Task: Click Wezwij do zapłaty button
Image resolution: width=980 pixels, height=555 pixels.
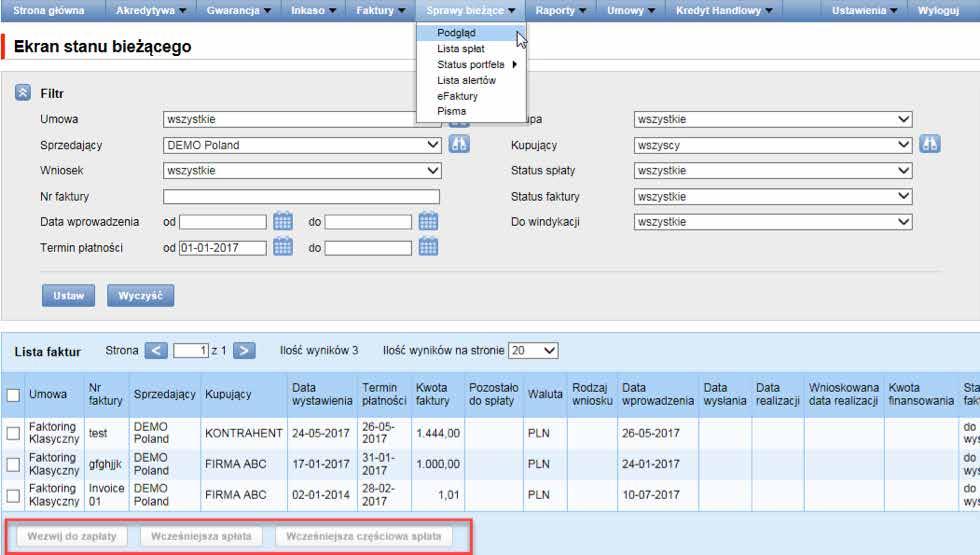Action: [72, 536]
